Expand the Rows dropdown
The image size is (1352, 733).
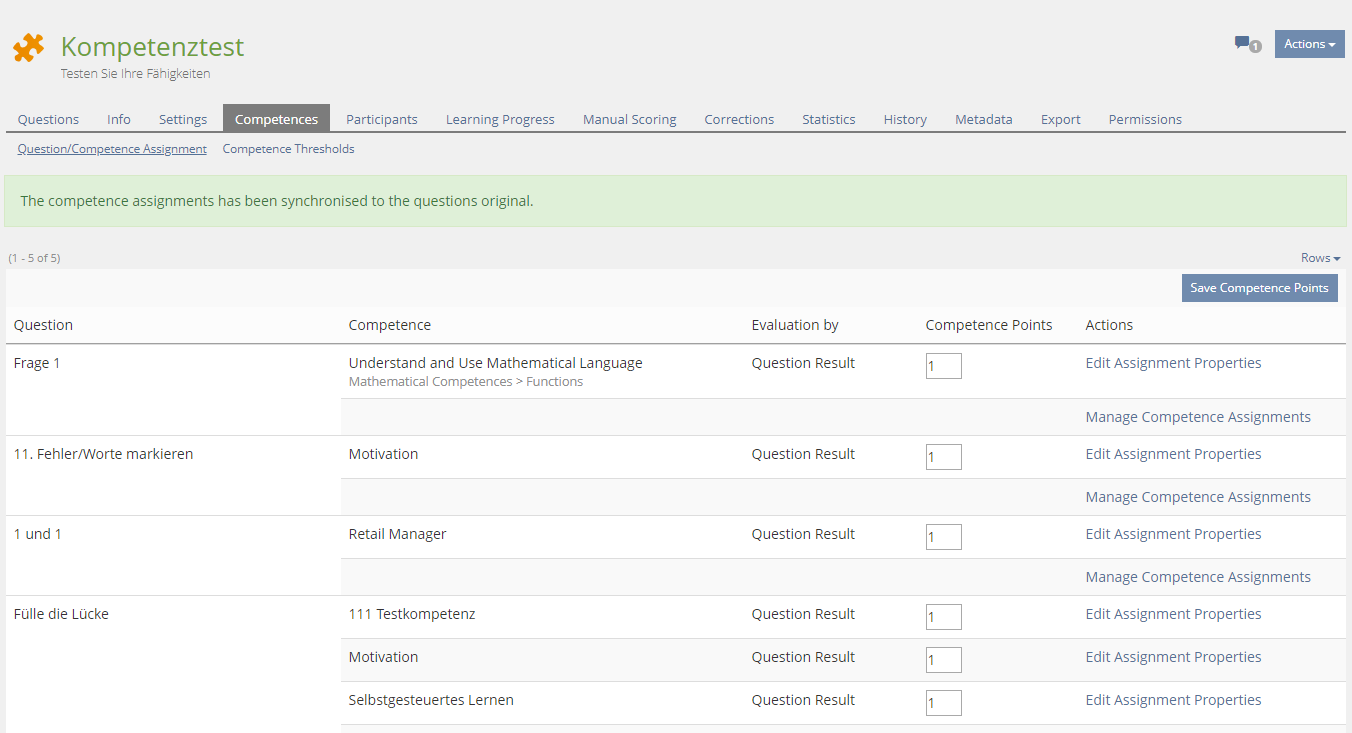point(1320,258)
